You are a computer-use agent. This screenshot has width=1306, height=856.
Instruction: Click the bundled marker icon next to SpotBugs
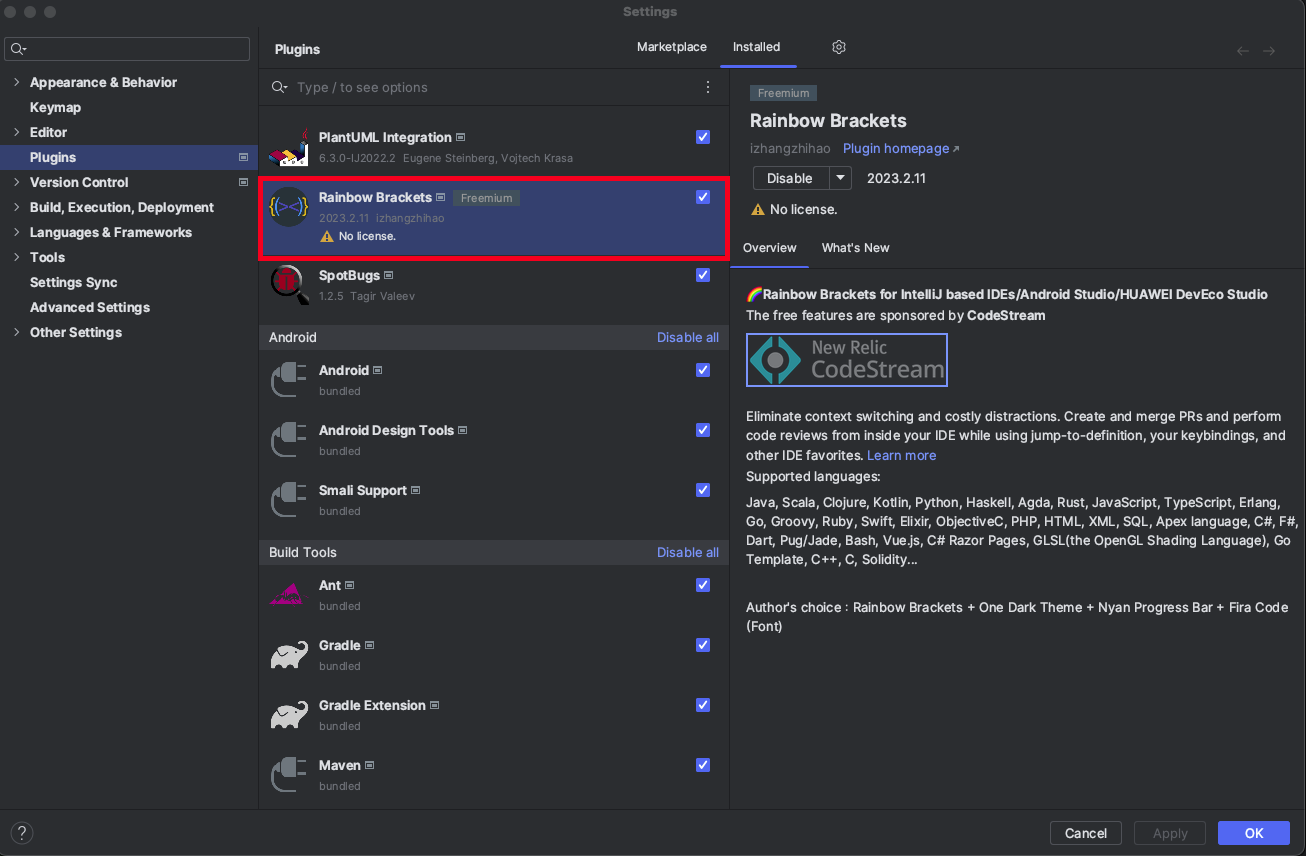(389, 275)
